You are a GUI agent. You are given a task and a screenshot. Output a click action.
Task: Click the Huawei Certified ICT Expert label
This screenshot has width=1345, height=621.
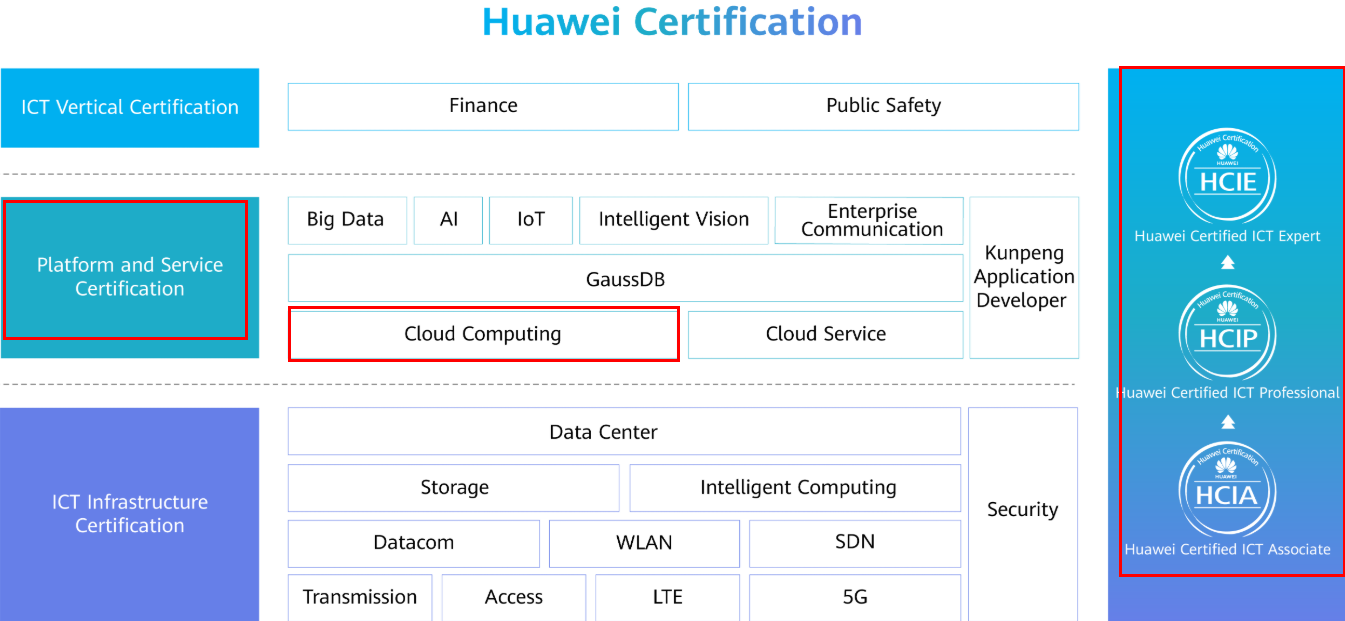pyautogui.click(x=1227, y=237)
